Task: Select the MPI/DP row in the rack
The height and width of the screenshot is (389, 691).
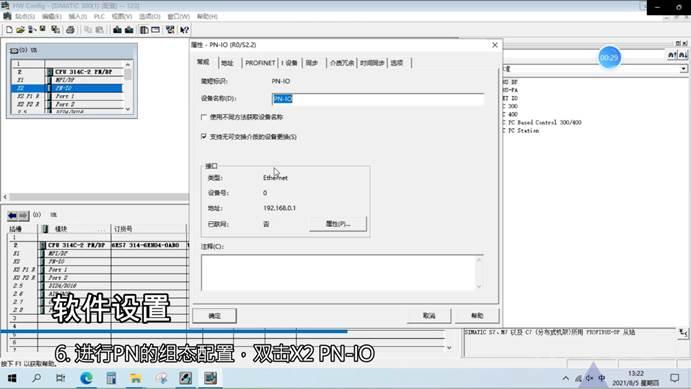Action: [66, 80]
